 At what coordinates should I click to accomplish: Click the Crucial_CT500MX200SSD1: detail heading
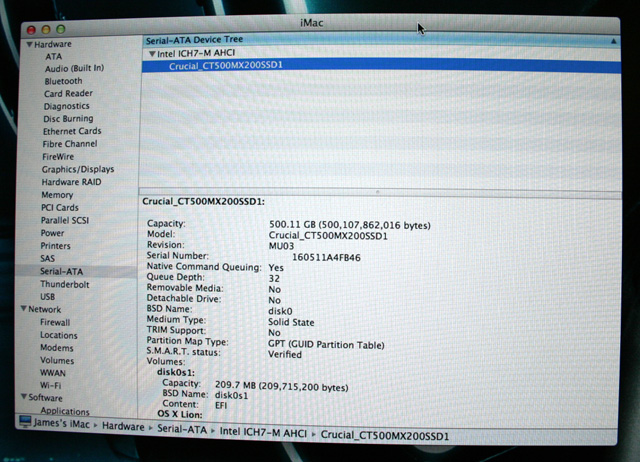203,202
